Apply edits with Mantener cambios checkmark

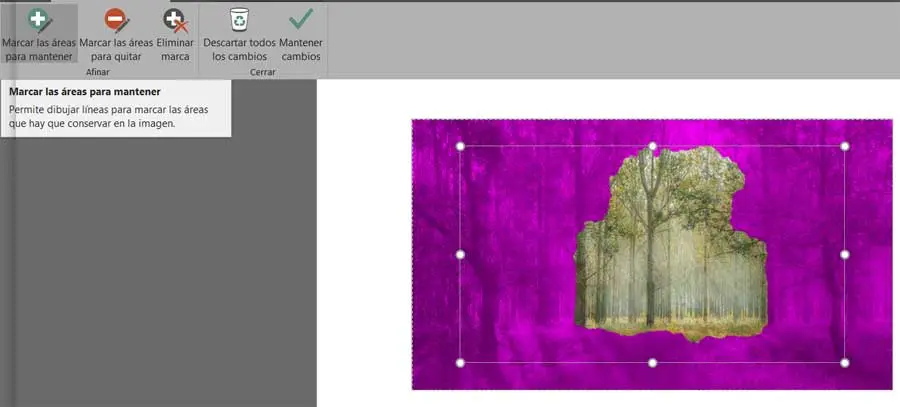coord(301,20)
